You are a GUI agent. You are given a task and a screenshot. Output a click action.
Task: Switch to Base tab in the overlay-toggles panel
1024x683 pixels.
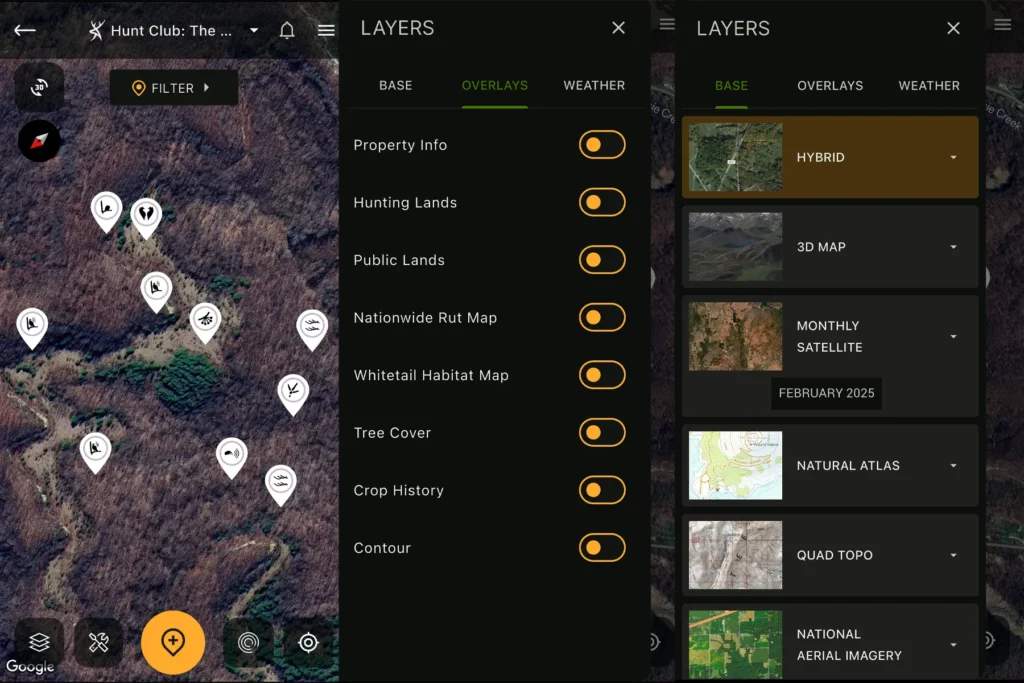click(x=396, y=86)
